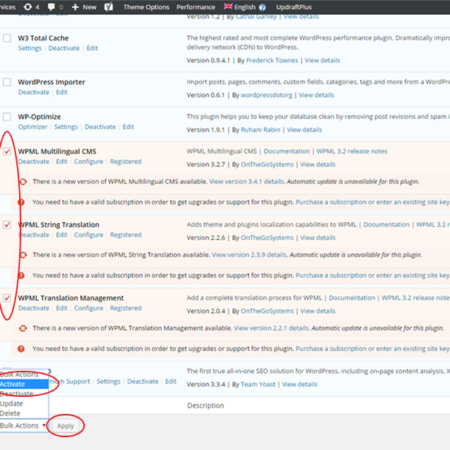The height and width of the screenshot is (450, 450).
Task: Select Update in bulk actions list
Action: [24, 403]
